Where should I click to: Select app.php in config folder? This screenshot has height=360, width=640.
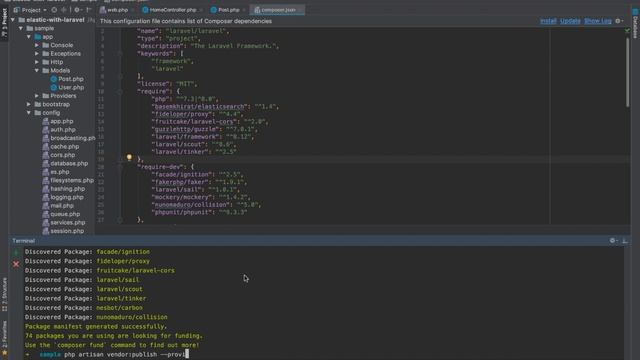tap(58, 121)
